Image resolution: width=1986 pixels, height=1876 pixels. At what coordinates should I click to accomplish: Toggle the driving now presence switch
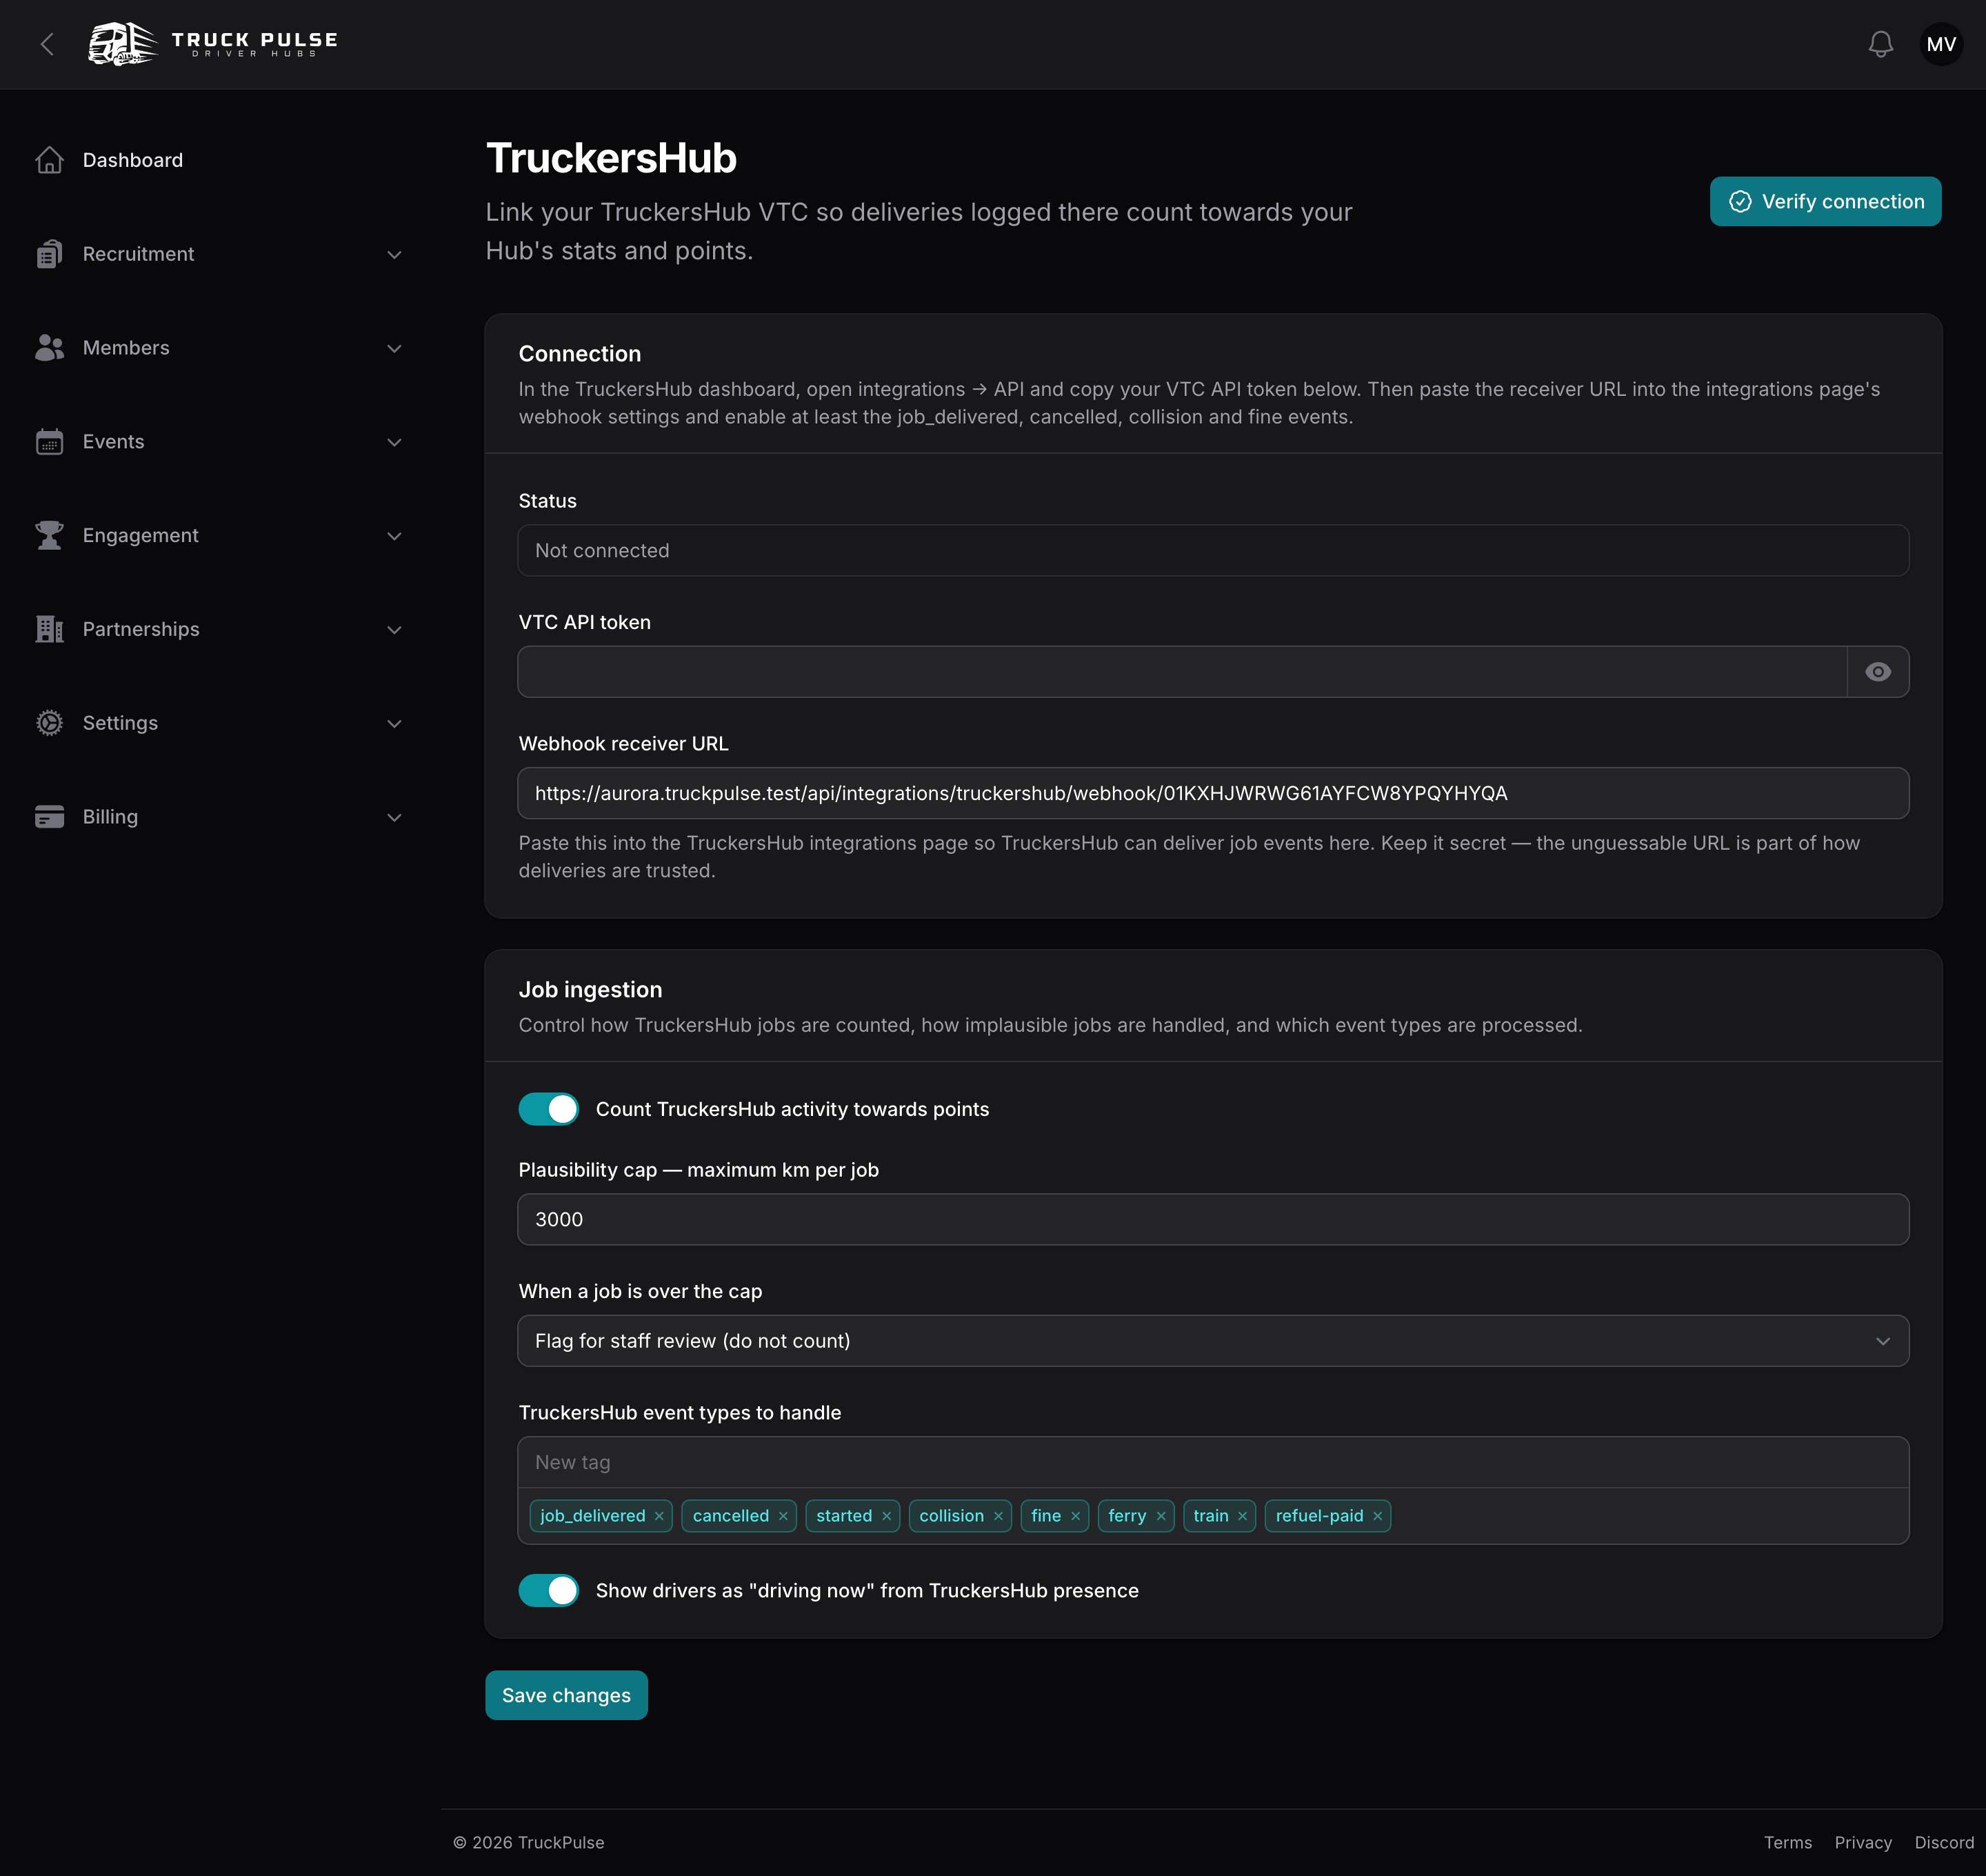548,1590
